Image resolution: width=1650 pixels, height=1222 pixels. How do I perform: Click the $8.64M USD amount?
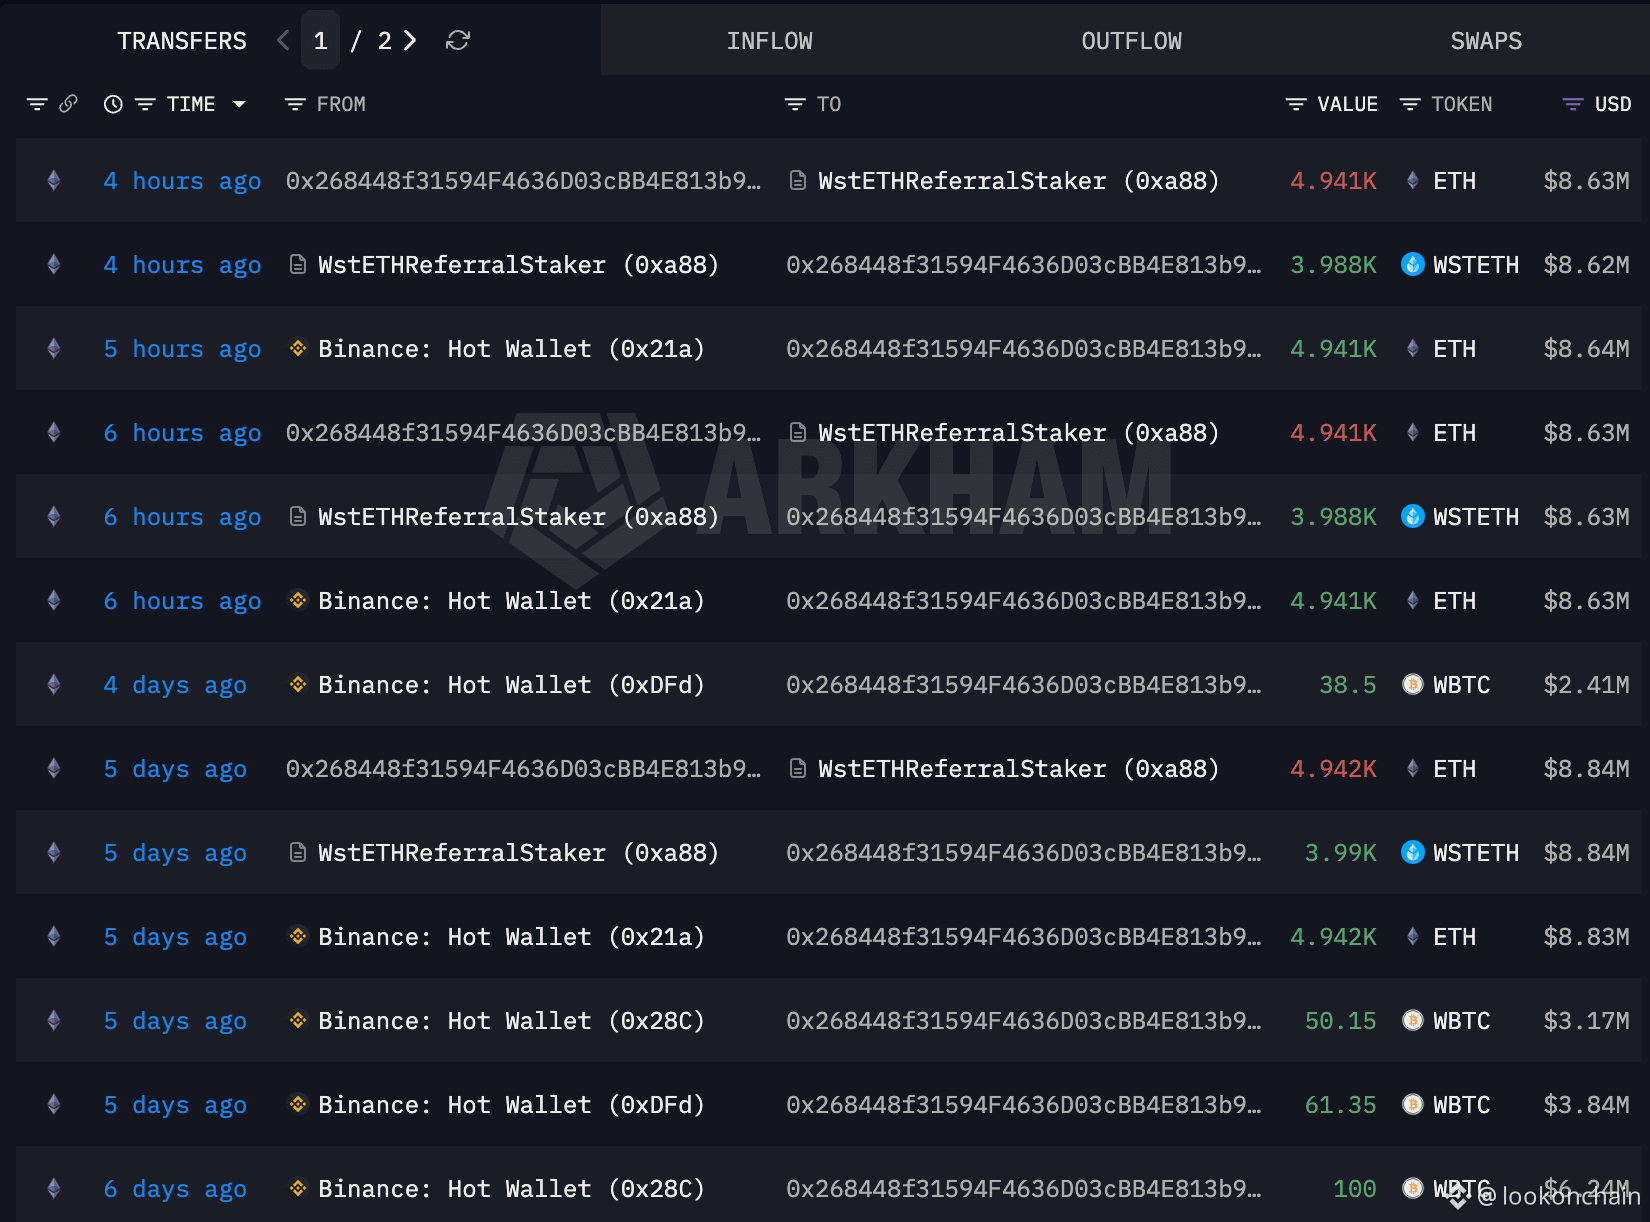(1586, 349)
